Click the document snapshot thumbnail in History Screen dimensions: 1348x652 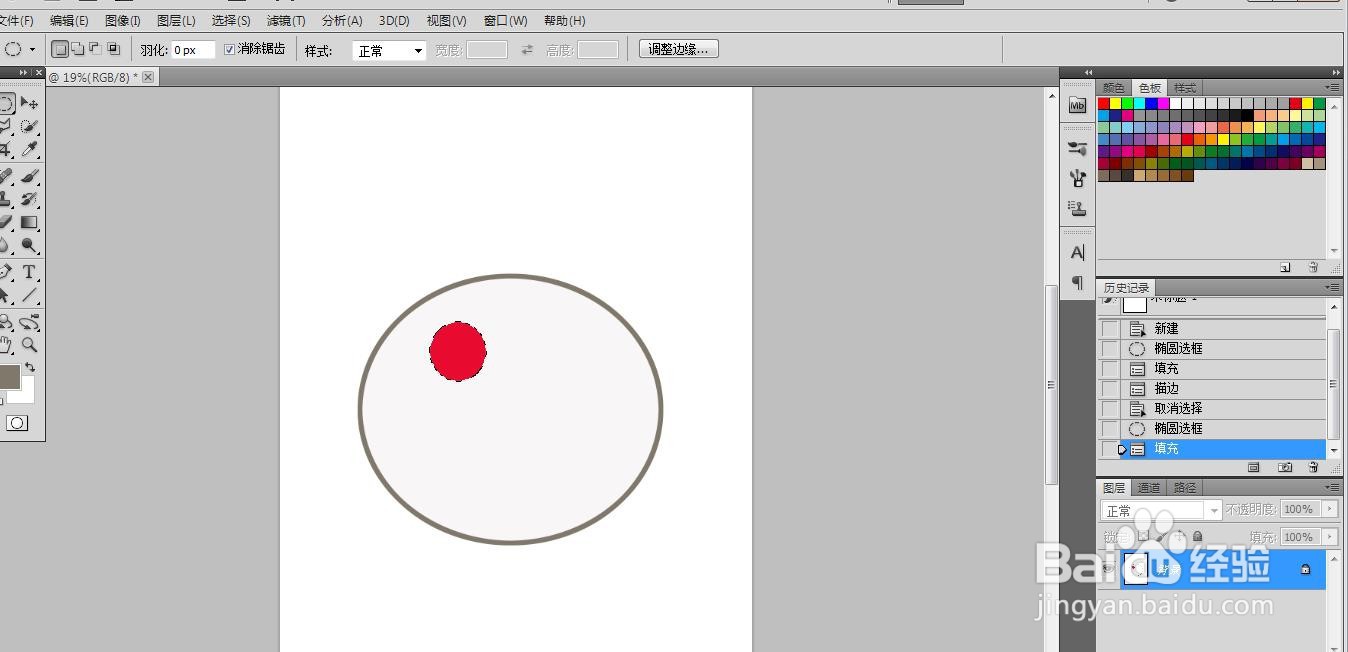[1135, 304]
